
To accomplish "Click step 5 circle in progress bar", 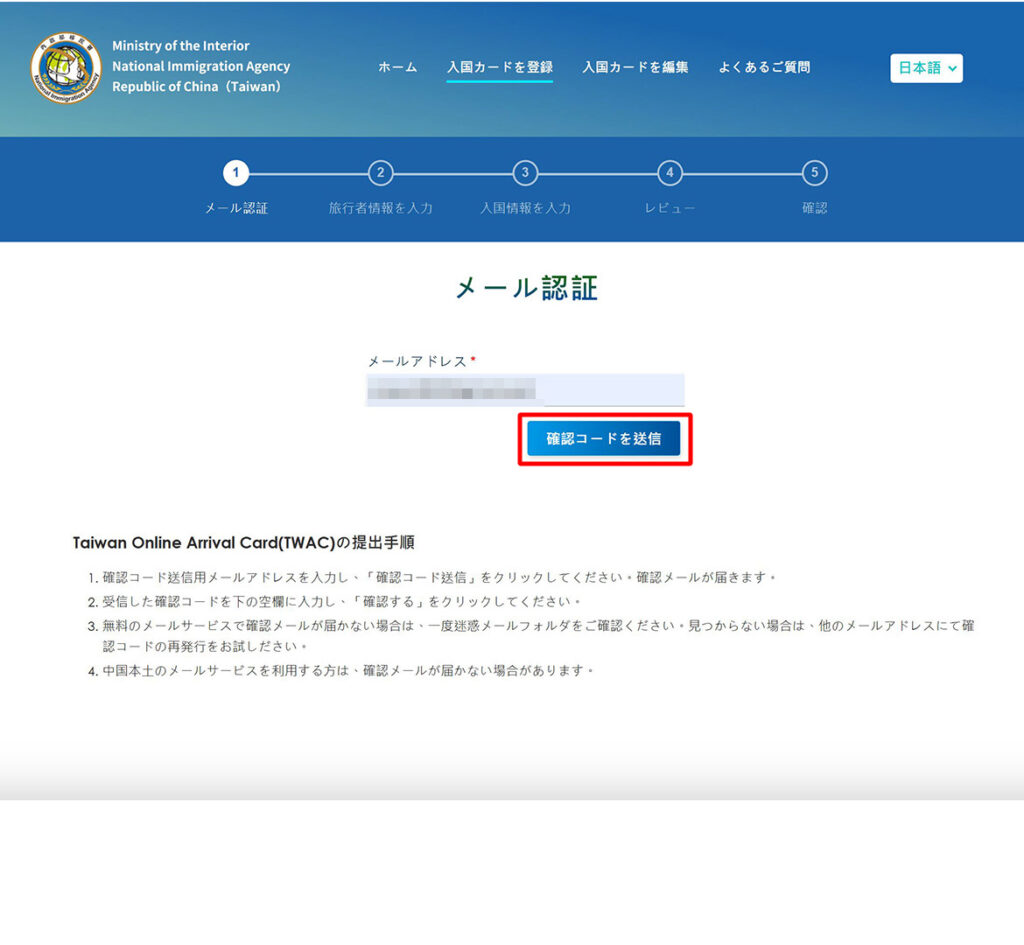I will point(815,173).
